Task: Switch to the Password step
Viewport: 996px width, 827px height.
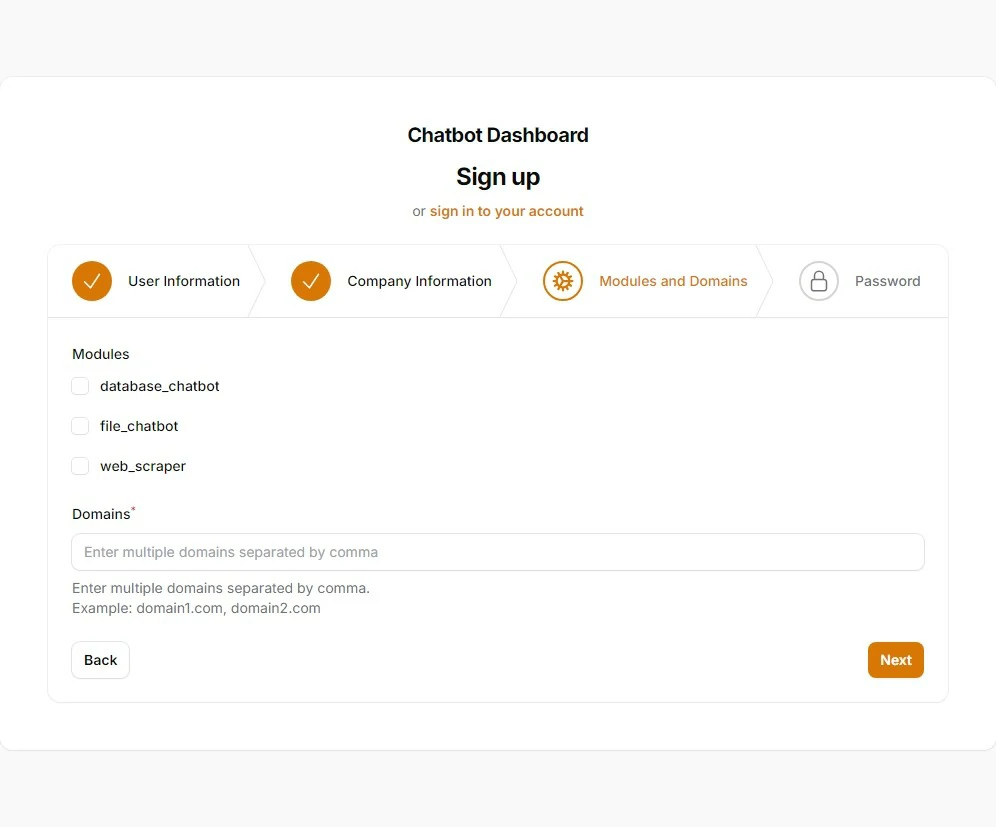Action: coord(887,281)
